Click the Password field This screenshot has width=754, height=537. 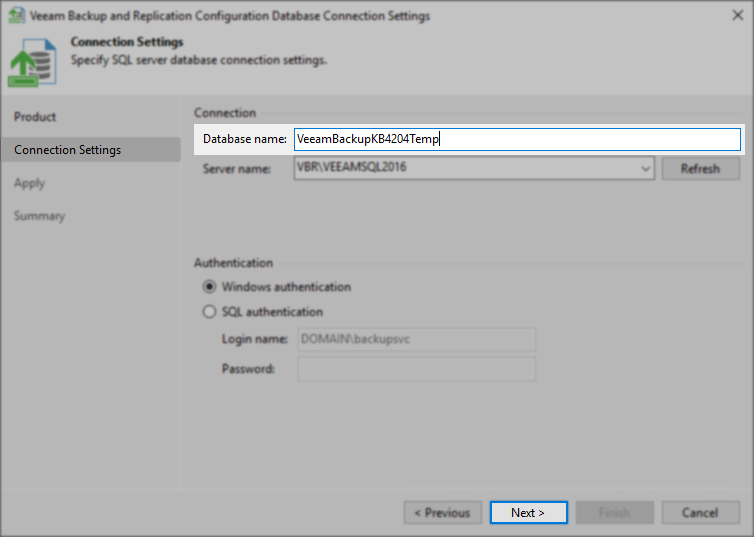tap(417, 369)
